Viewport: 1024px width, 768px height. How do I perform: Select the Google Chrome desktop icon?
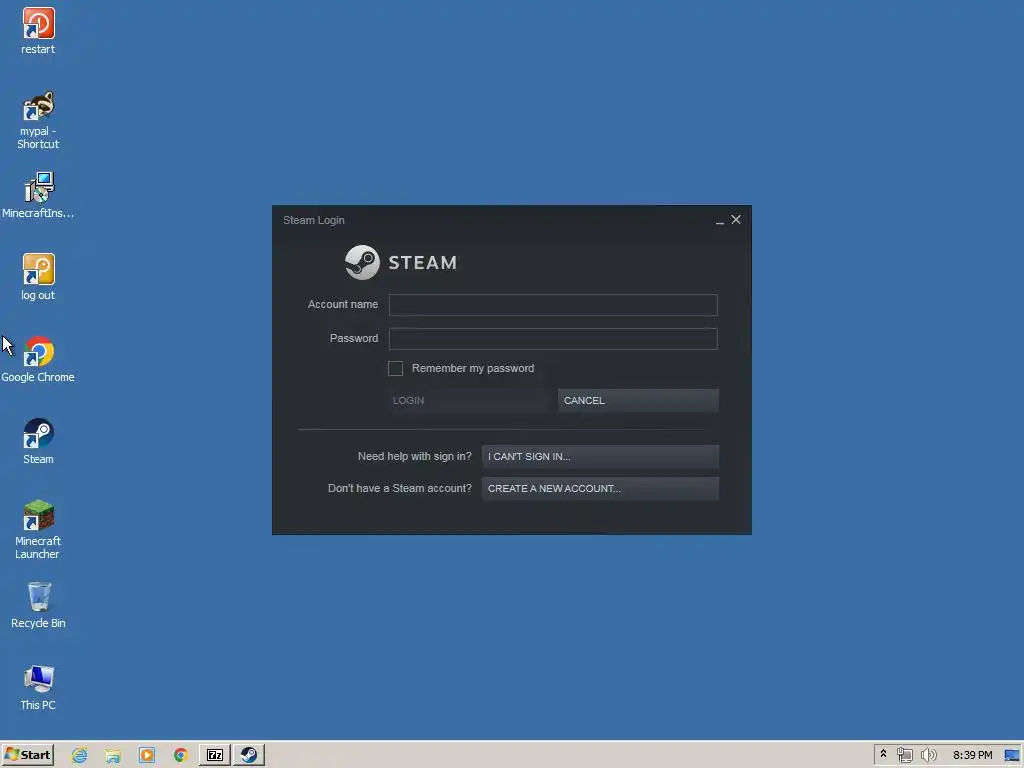(x=38, y=352)
